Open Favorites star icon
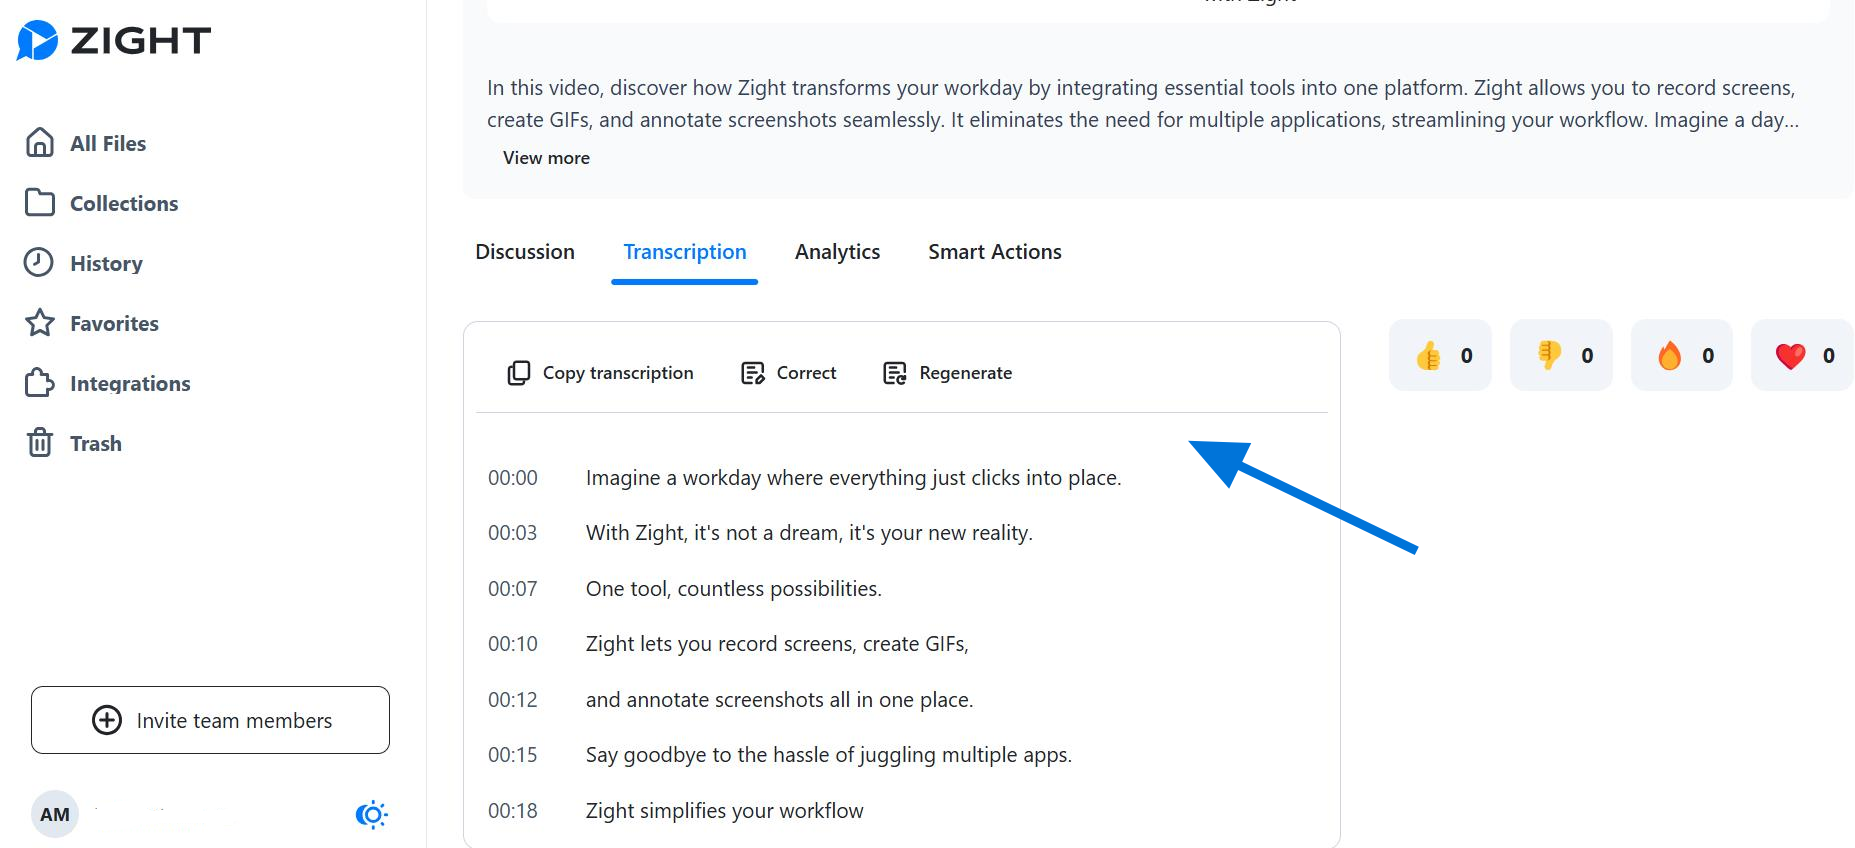 click(x=40, y=323)
